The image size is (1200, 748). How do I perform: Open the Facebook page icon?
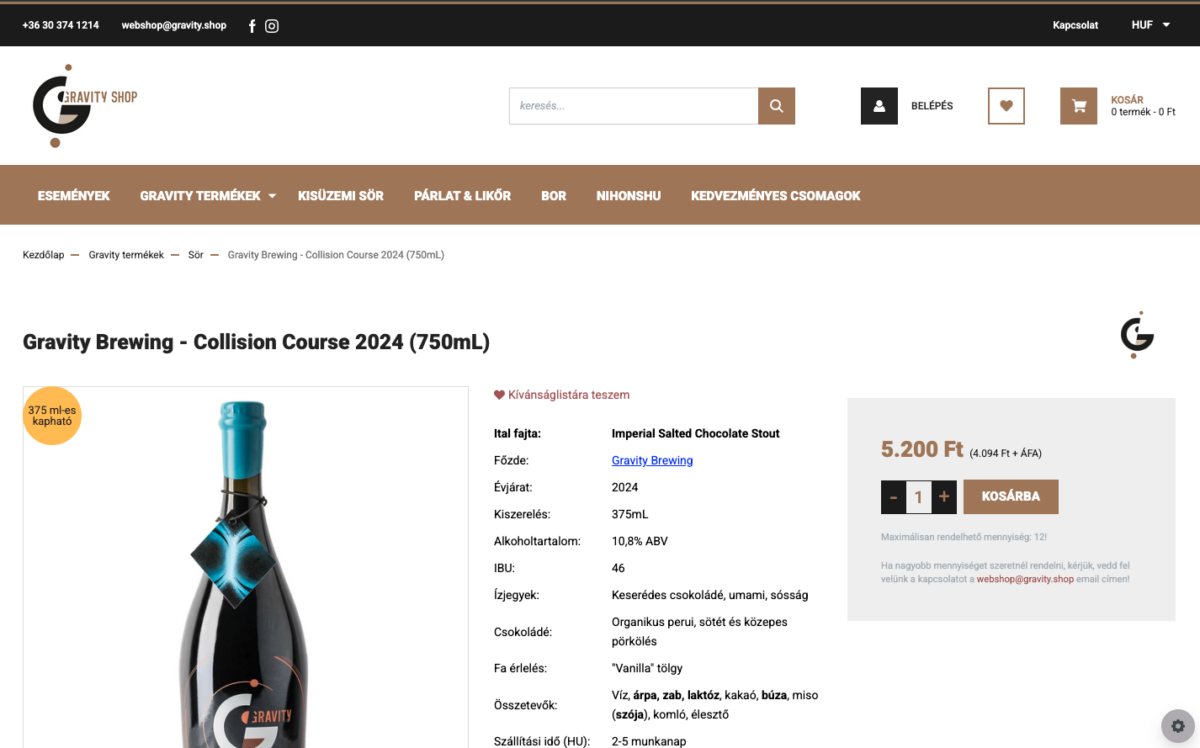[x=251, y=26]
